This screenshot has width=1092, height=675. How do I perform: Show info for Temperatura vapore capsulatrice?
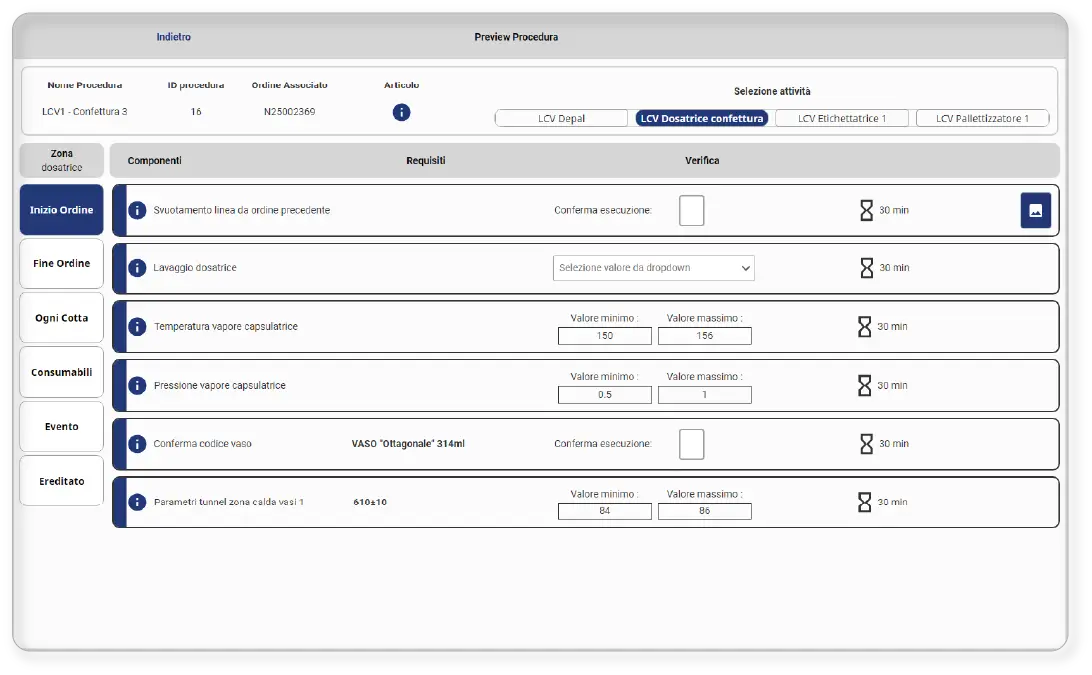click(137, 326)
